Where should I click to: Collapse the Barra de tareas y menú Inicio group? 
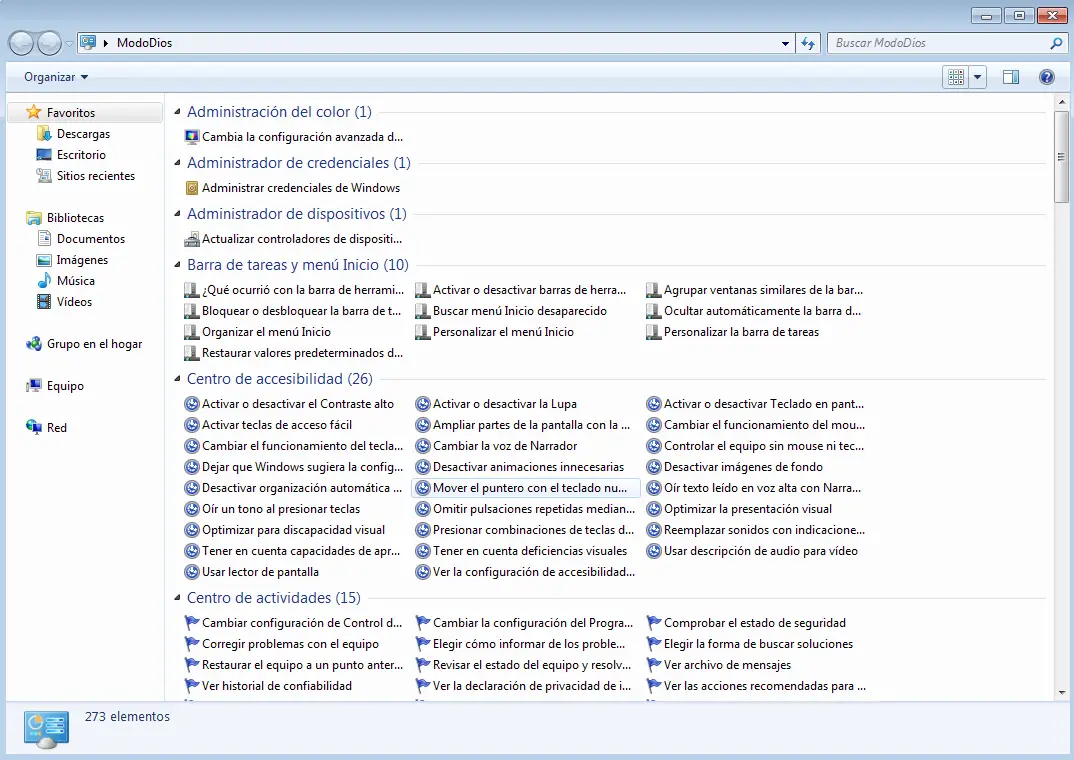click(178, 265)
